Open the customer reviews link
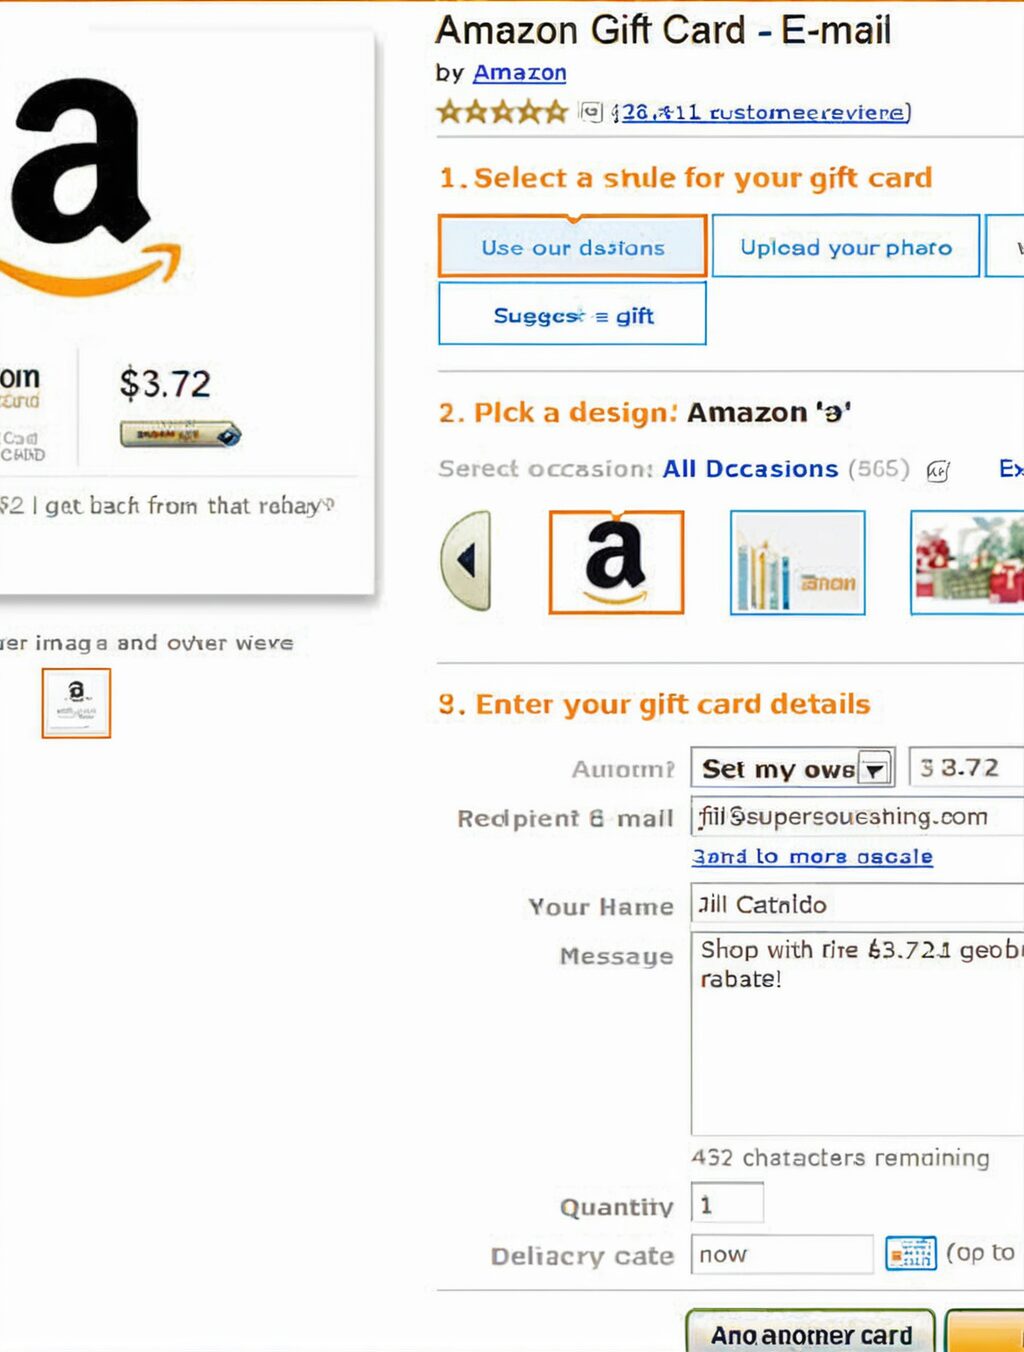This screenshot has height=1352, width=1024. [x=761, y=112]
